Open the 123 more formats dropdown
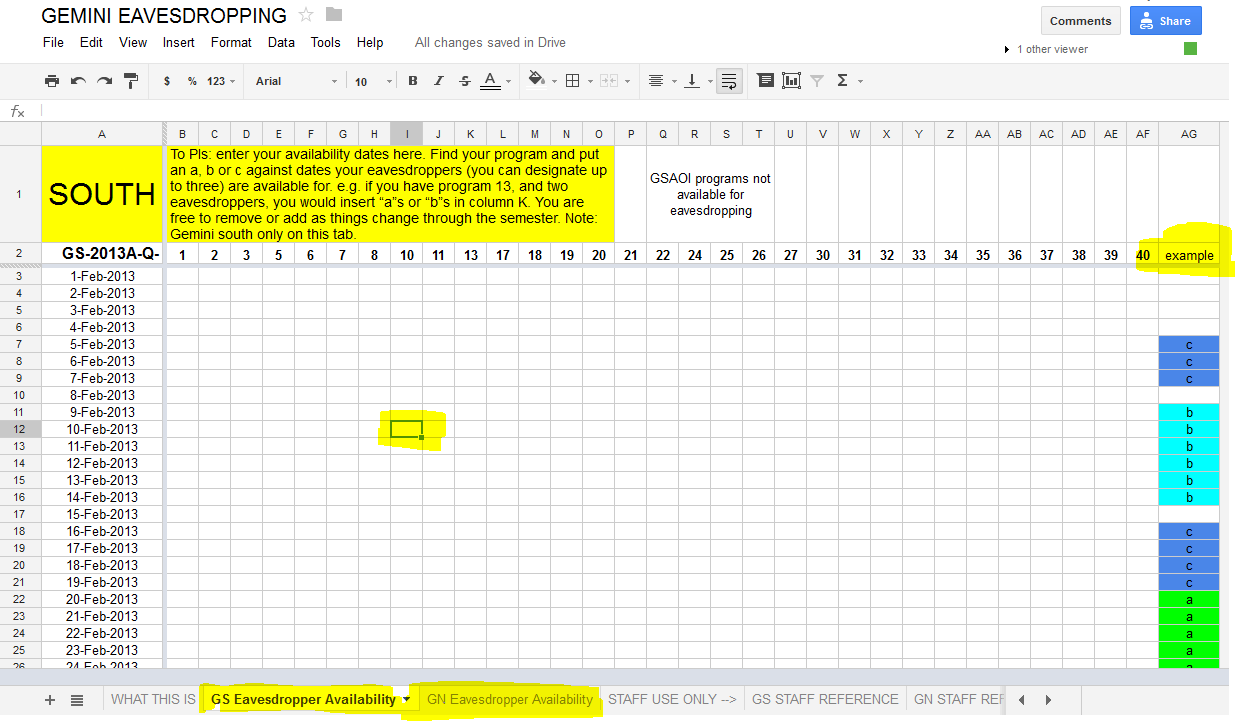This screenshot has height=721, width=1235. click(221, 81)
